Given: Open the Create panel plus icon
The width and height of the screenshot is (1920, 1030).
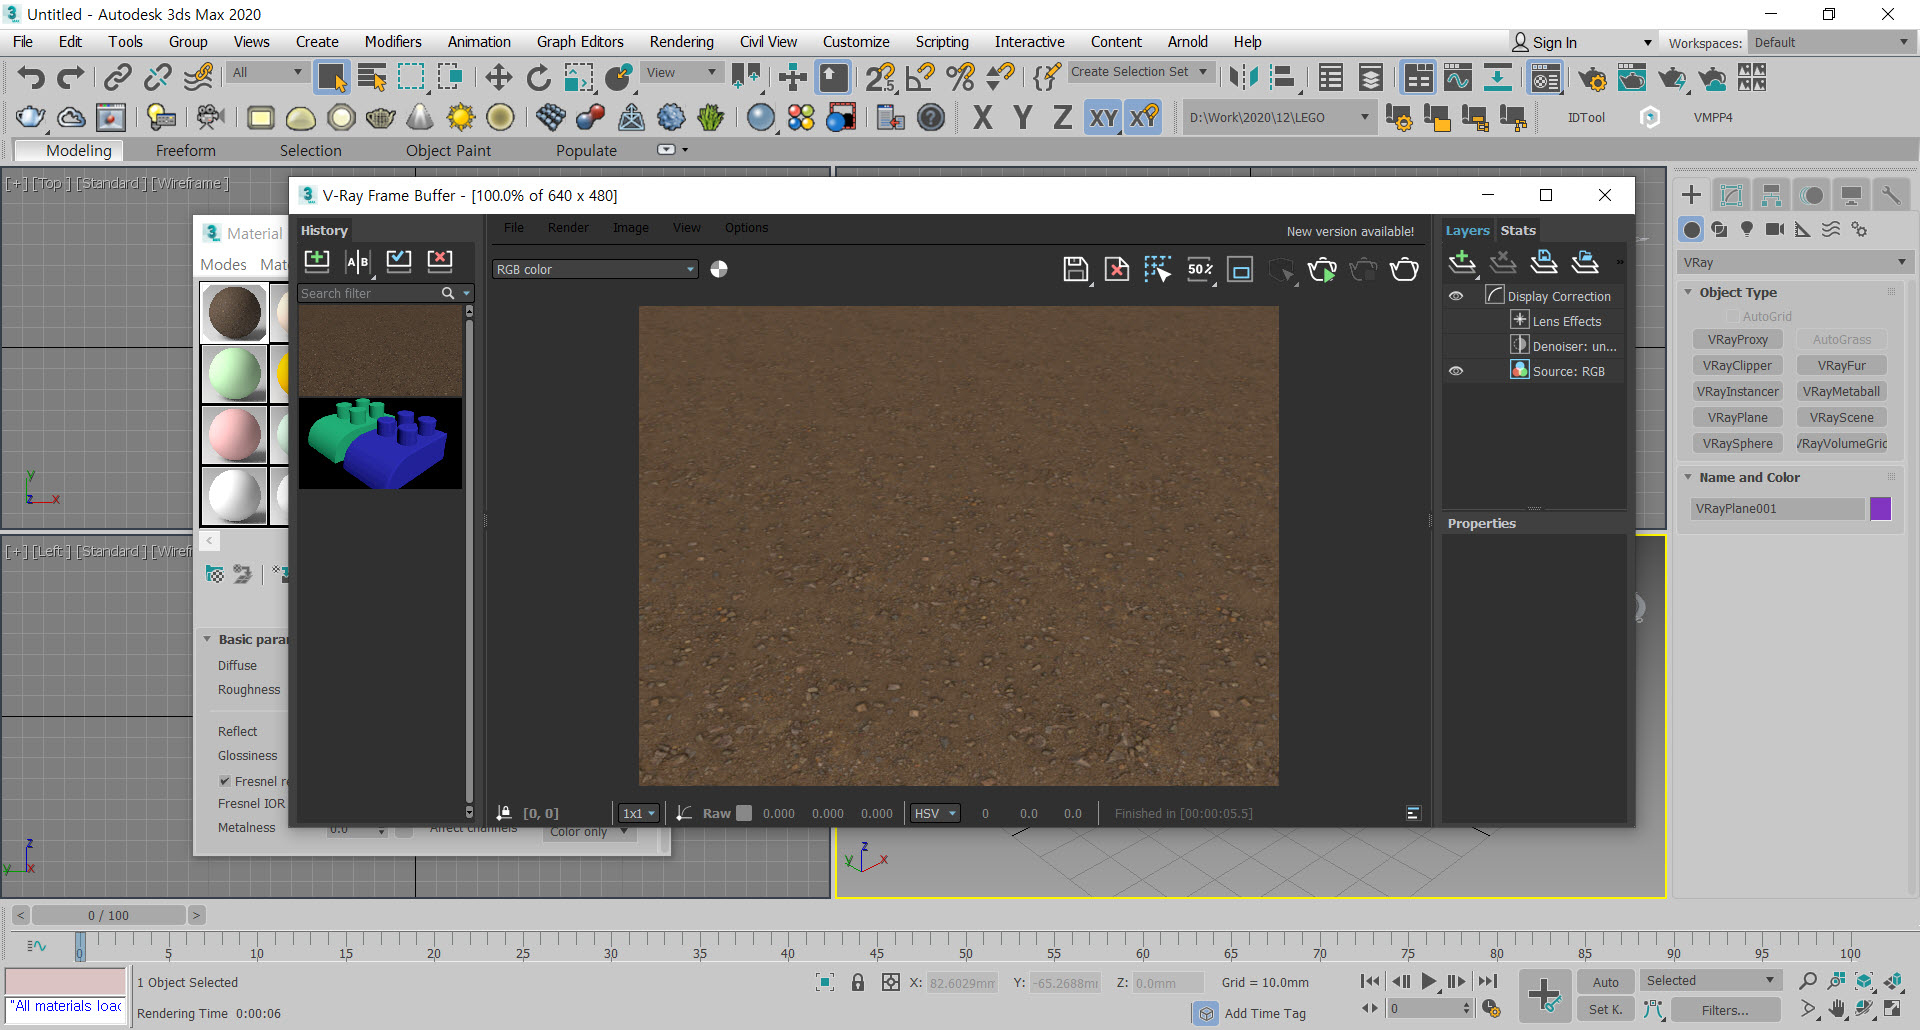Looking at the screenshot, I should 1691,195.
